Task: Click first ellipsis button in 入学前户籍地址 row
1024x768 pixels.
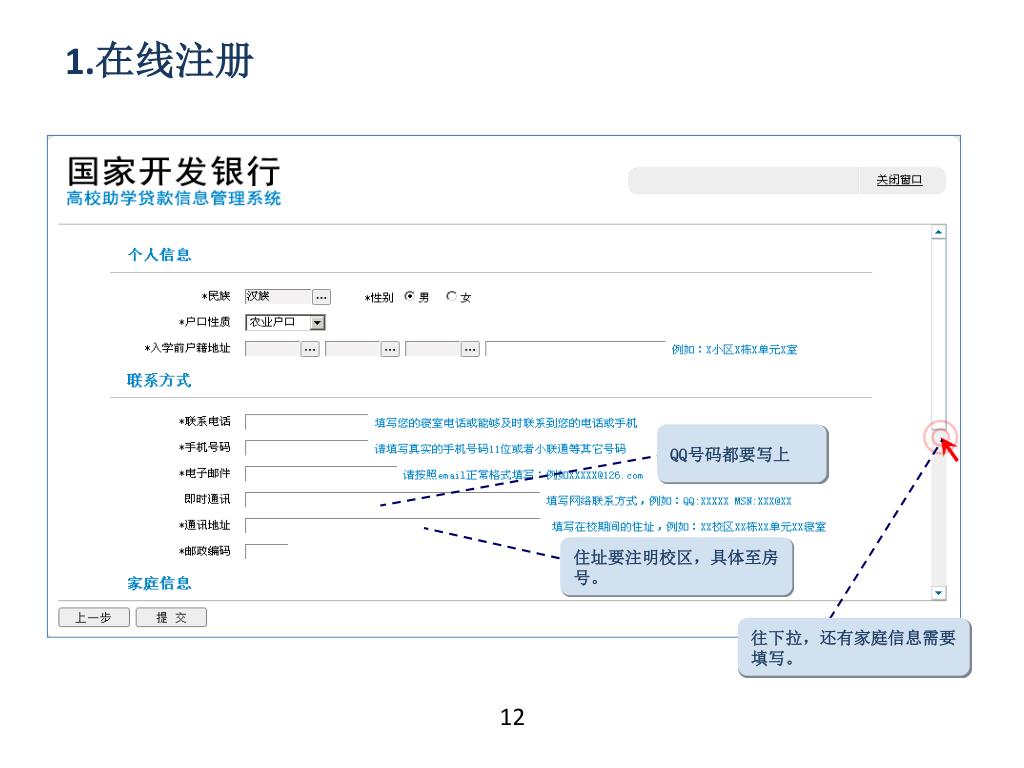Action: 310,349
